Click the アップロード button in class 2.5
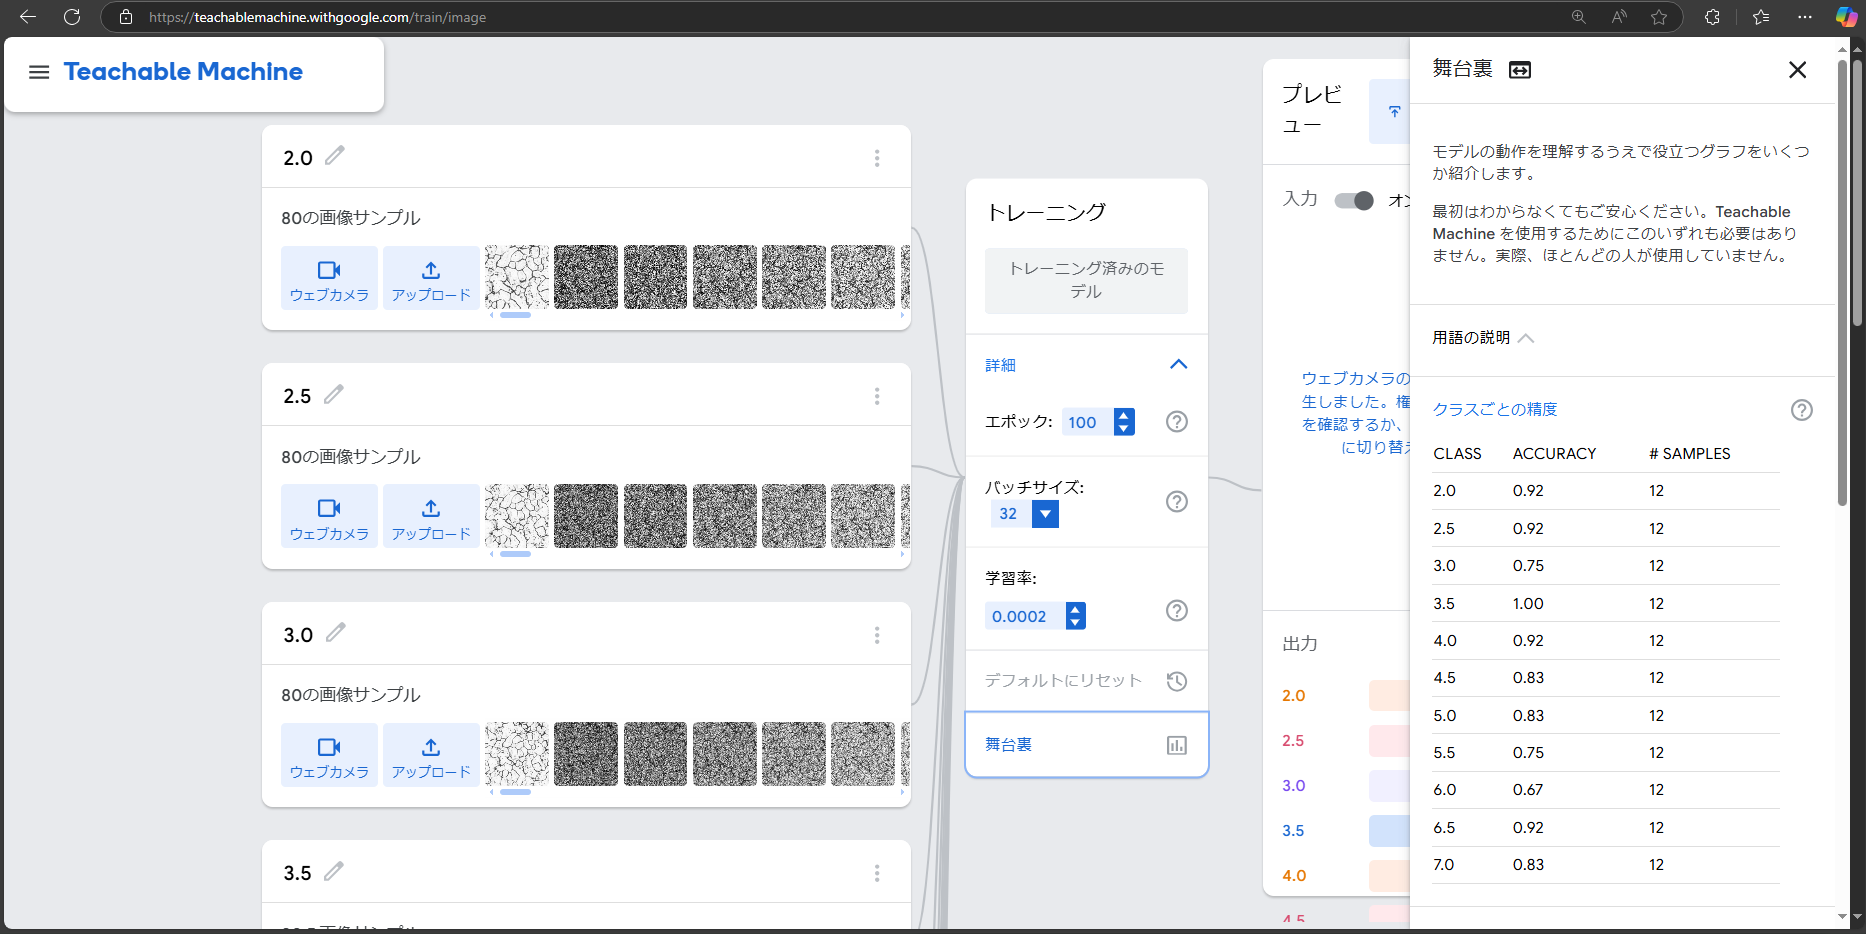This screenshot has width=1866, height=934. [431, 516]
